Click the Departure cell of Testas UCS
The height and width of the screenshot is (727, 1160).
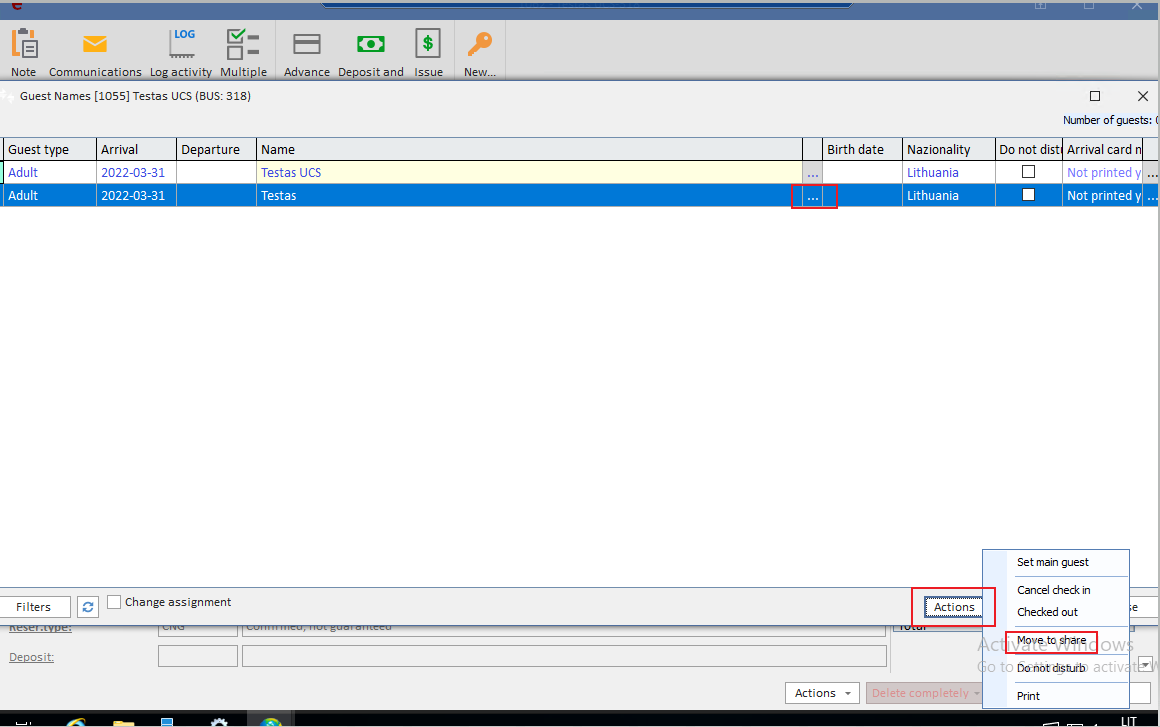(x=216, y=172)
